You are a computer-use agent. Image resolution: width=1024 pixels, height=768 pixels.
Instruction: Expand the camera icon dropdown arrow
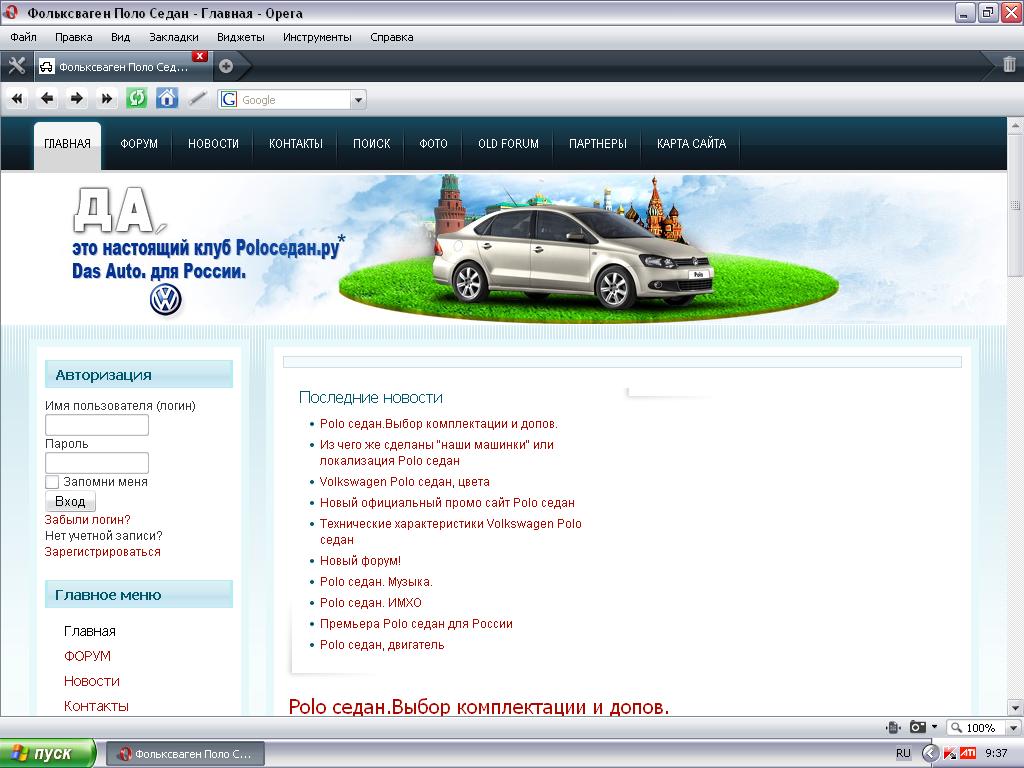tap(934, 727)
